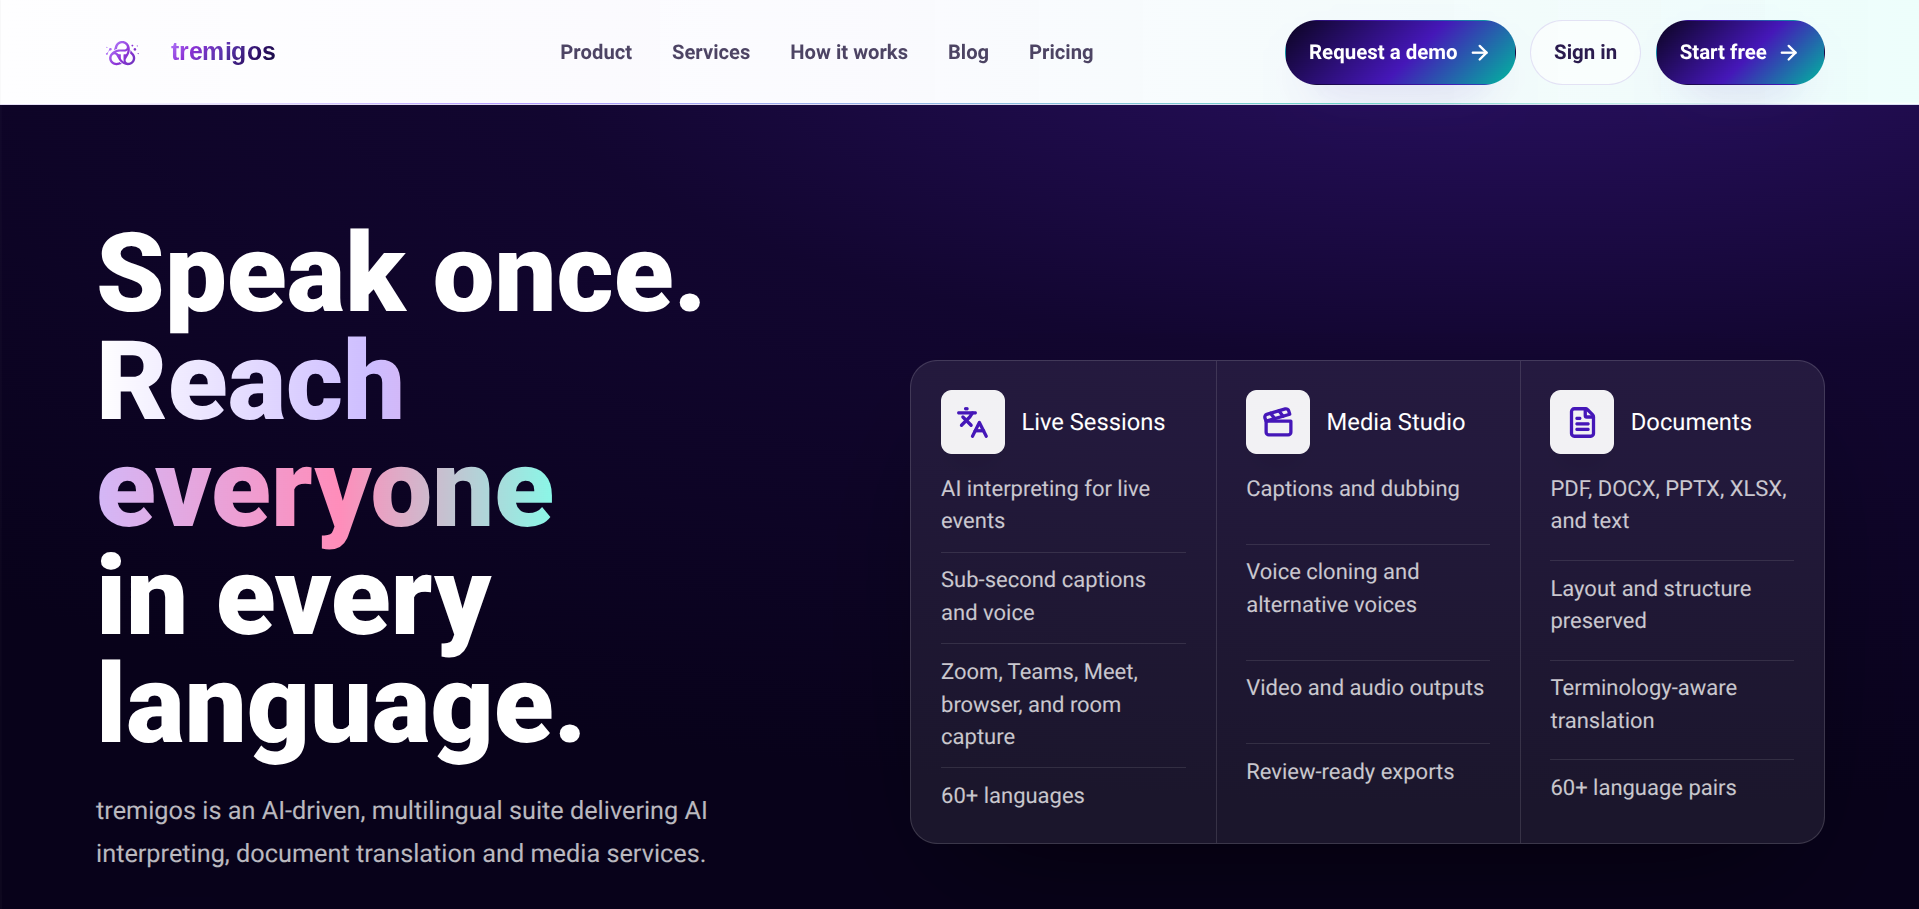1919x909 pixels.
Task: Click the Media Studio clapperboard icon
Action: point(1278,422)
